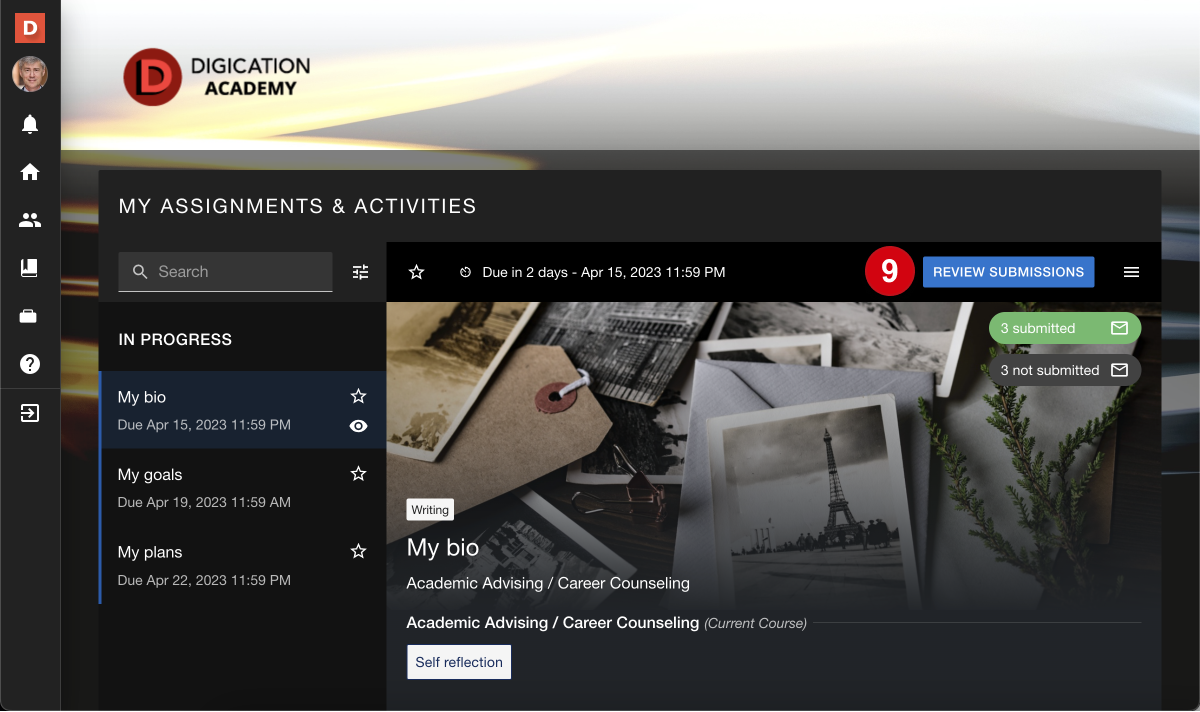Click the Due in 2 days date text

pyautogui.click(x=604, y=272)
